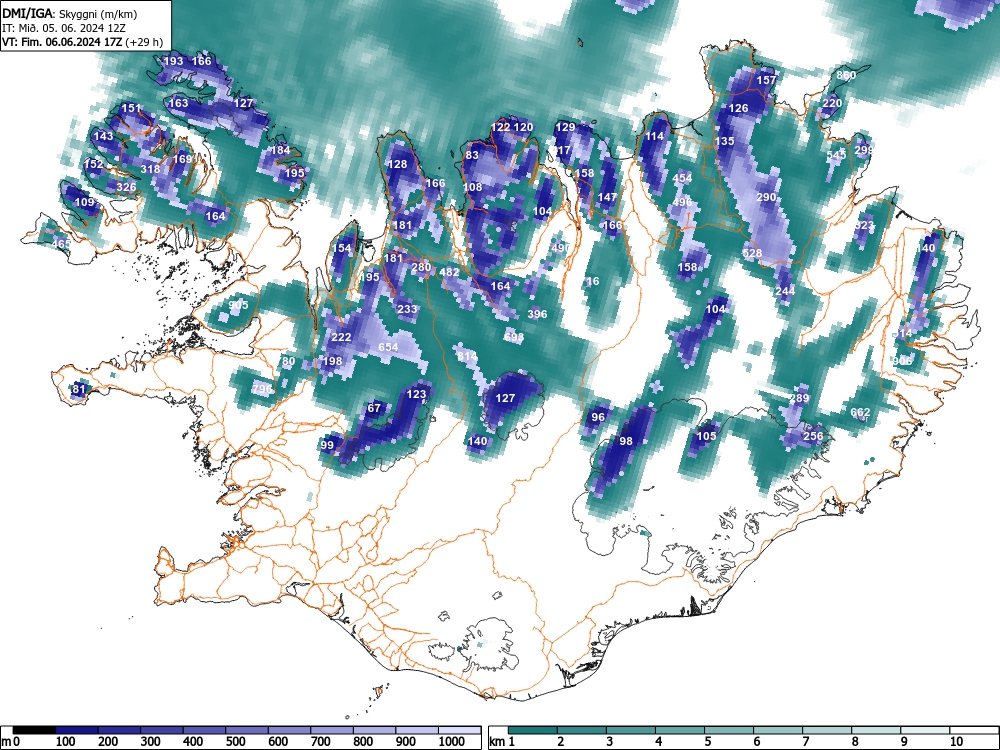The image size is (1000, 750).
Task: Click the map value 326
Action: tap(126, 187)
